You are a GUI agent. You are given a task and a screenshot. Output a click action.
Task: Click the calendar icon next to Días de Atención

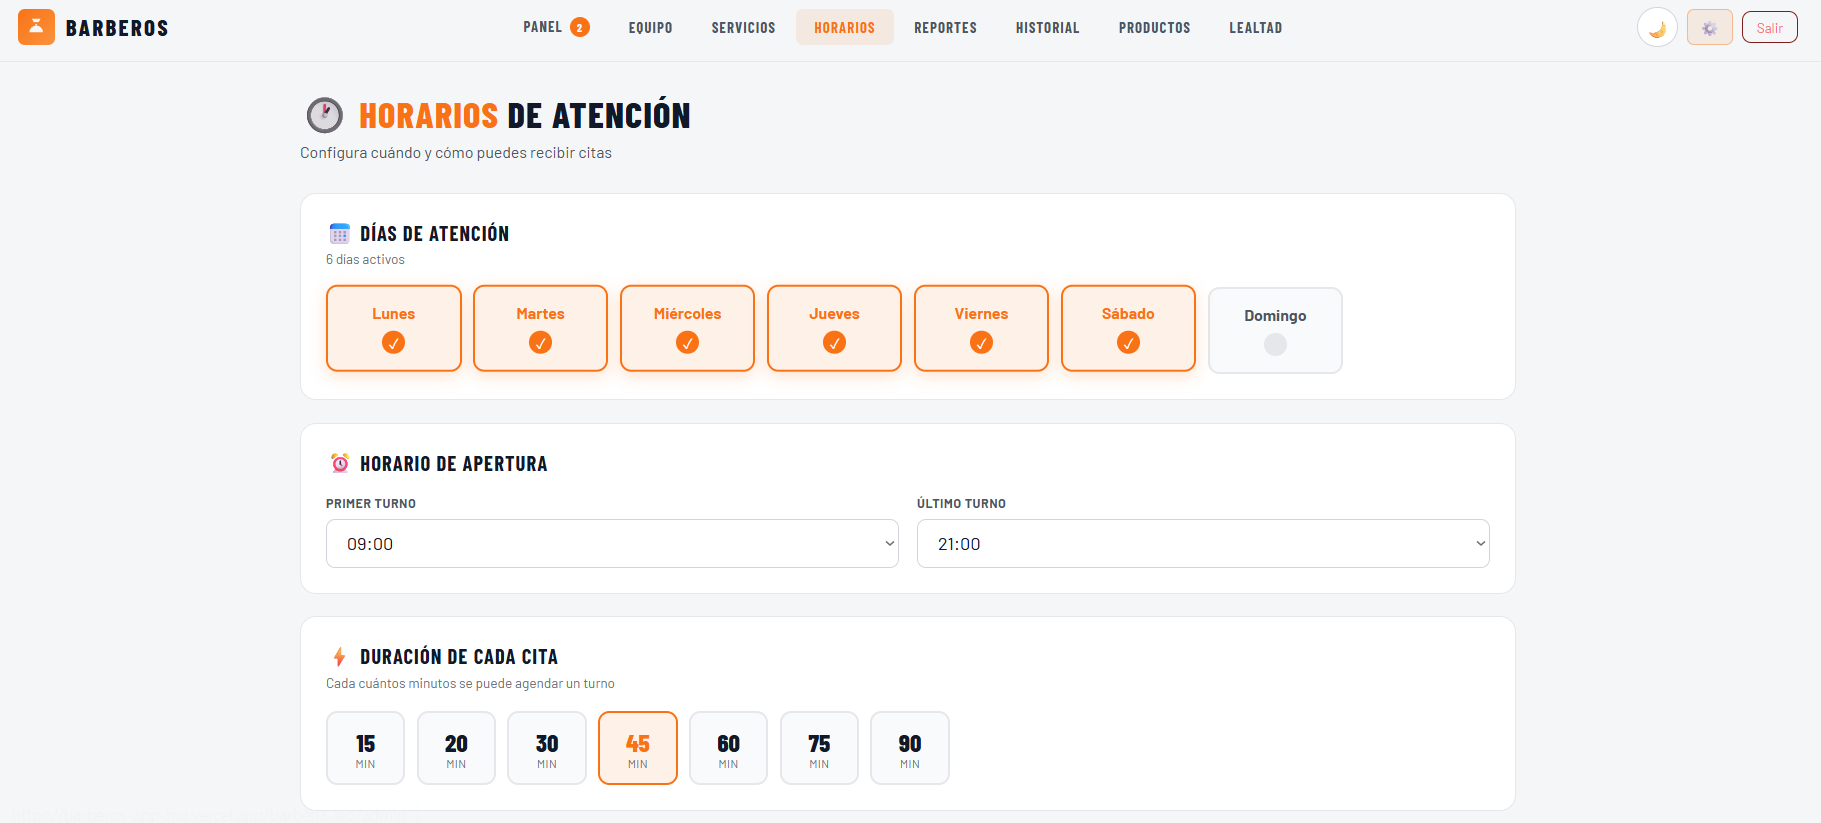pos(339,234)
